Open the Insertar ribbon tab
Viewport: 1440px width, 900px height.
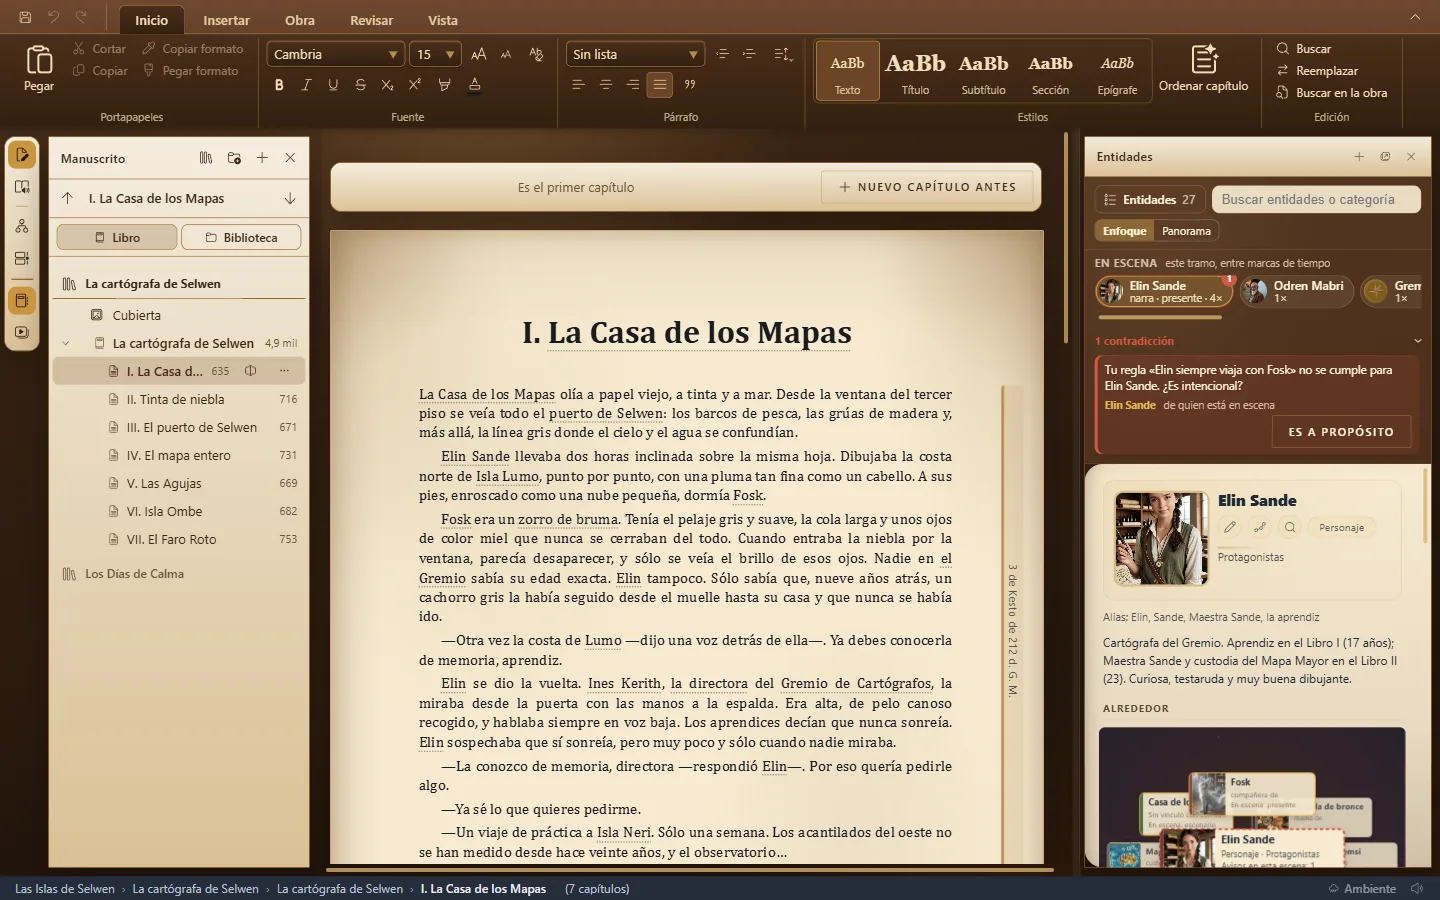pyautogui.click(x=226, y=20)
